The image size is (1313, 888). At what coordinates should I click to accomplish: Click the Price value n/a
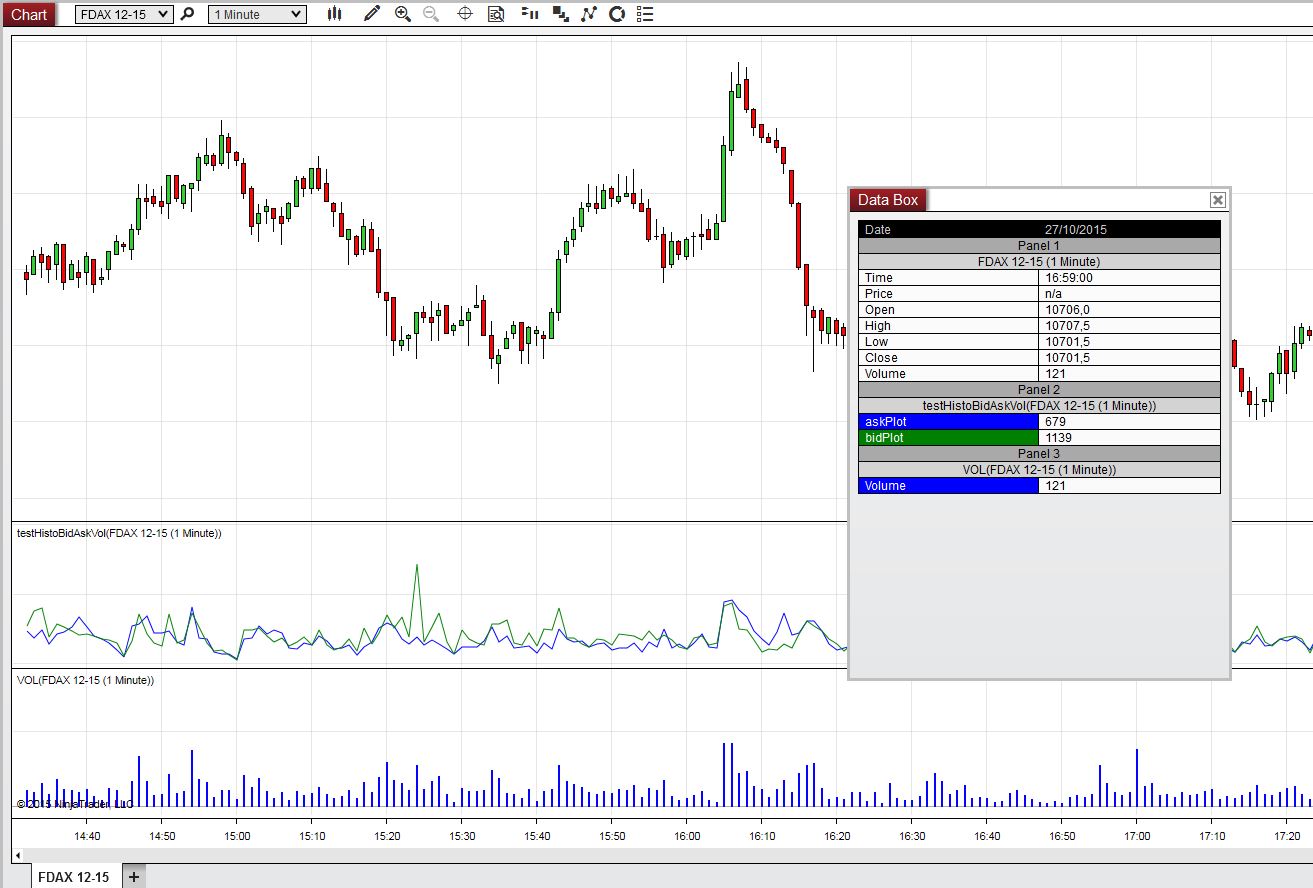[x=1054, y=294]
